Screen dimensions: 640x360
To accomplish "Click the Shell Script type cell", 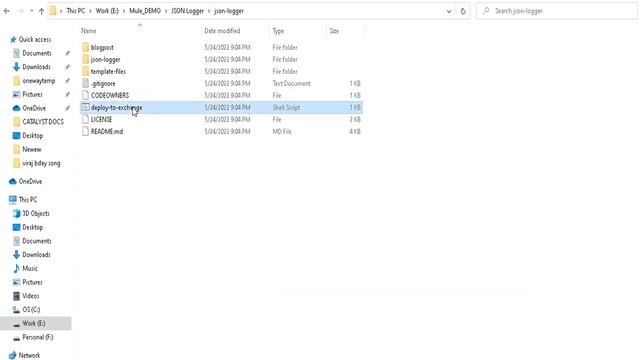I will coord(286,107).
